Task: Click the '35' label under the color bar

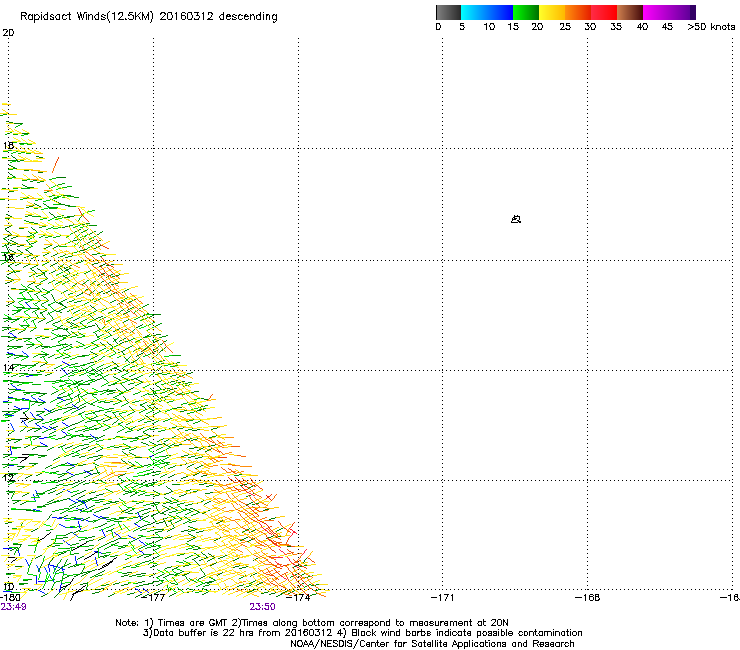Action: click(616, 27)
